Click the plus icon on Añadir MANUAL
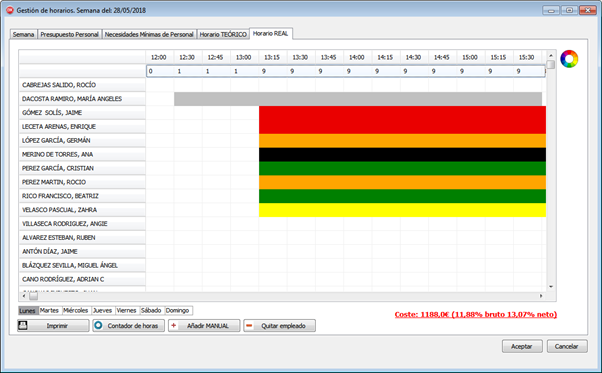This screenshot has height=373, width=602. tap(174, 325)
